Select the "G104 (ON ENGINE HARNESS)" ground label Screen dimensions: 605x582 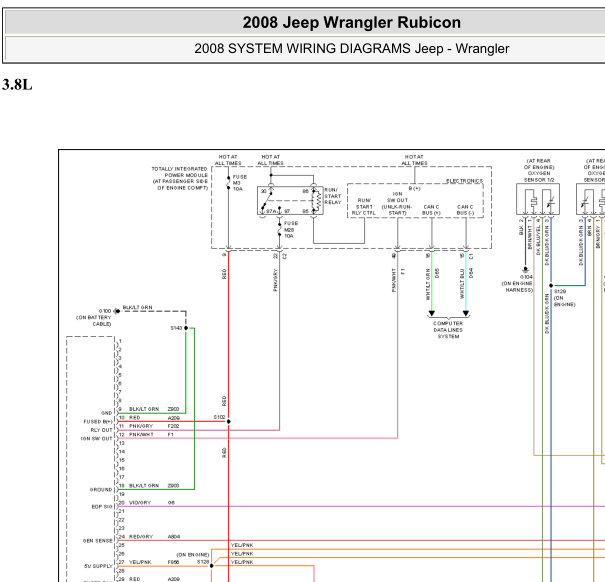click(x=517, y=283)
